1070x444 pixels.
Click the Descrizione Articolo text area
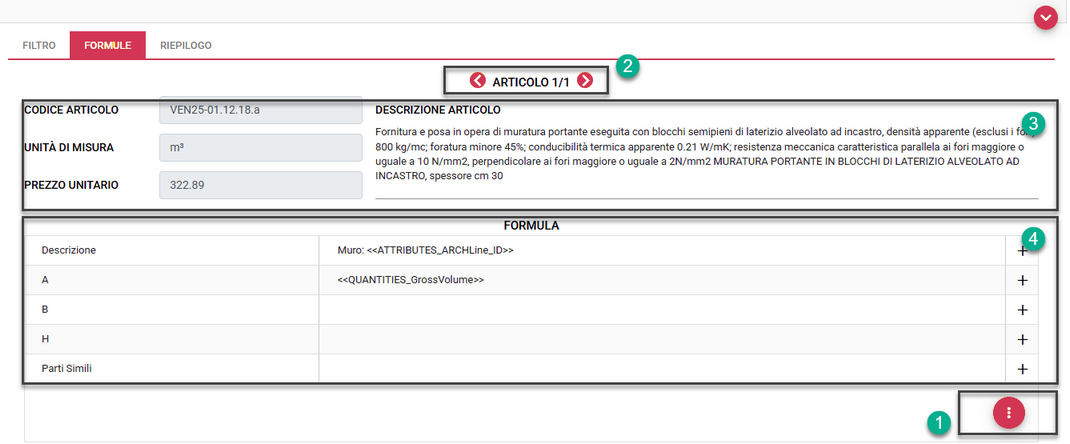point(700,154)
